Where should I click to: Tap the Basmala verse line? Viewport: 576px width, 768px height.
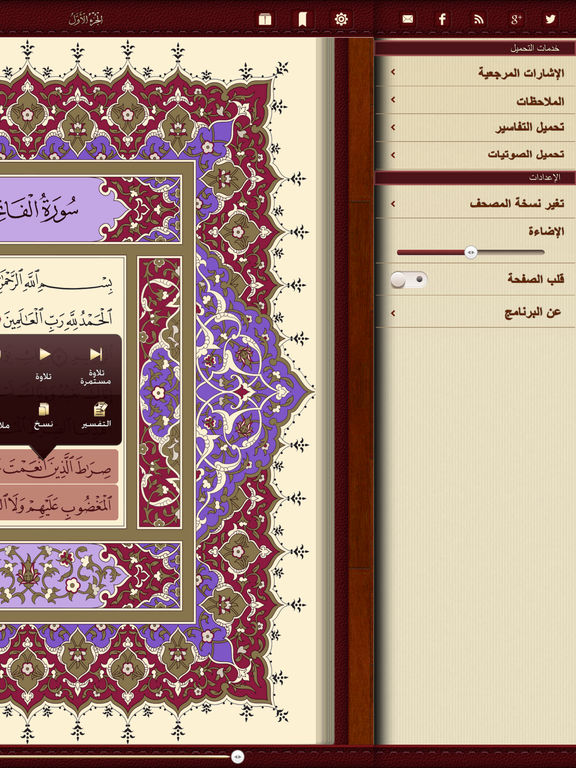(x=56, y=284)
